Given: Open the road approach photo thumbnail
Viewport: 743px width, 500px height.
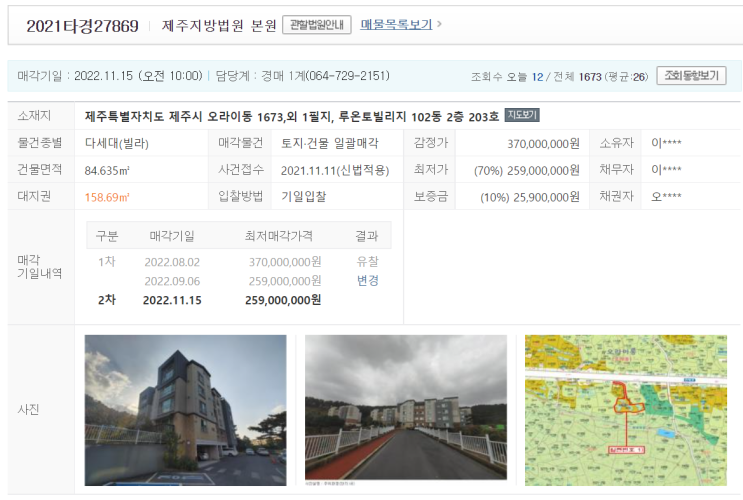Looking at the screenshot, I should (x=406, y=407).
